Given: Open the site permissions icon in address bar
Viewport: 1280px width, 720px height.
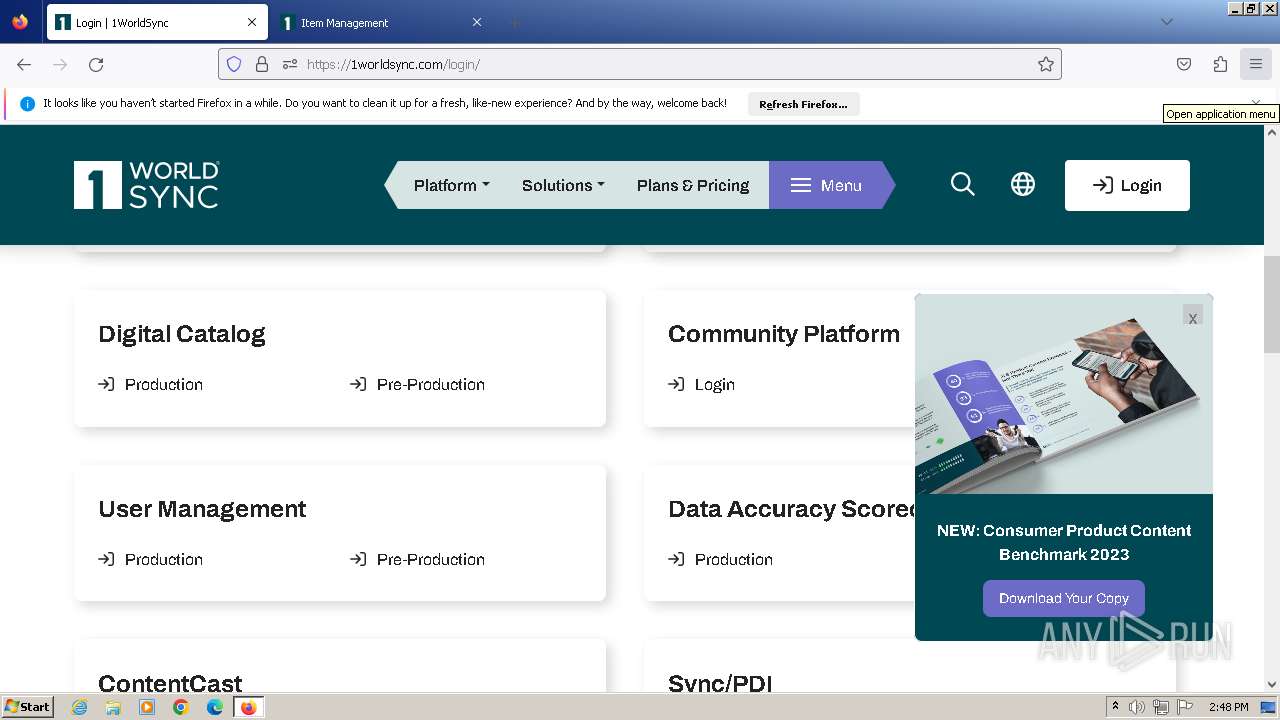Looking at the screenshot, I should 290,64.
